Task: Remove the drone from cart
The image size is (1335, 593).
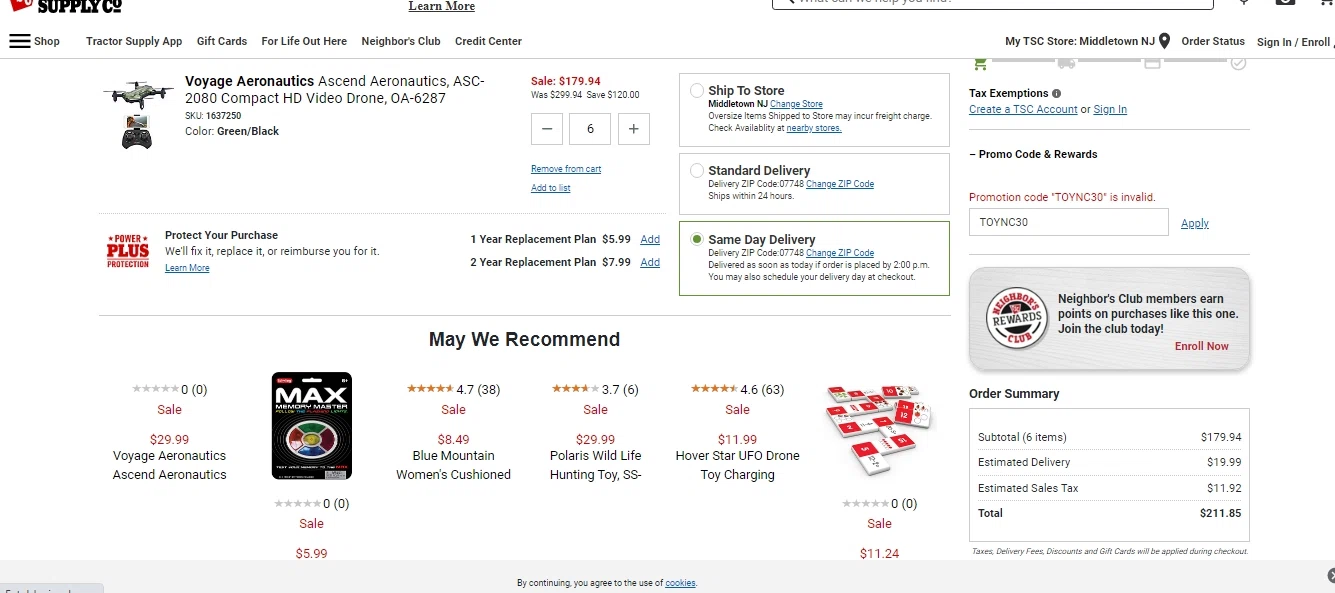Action: pyautogui.click(x=566, y=169)
